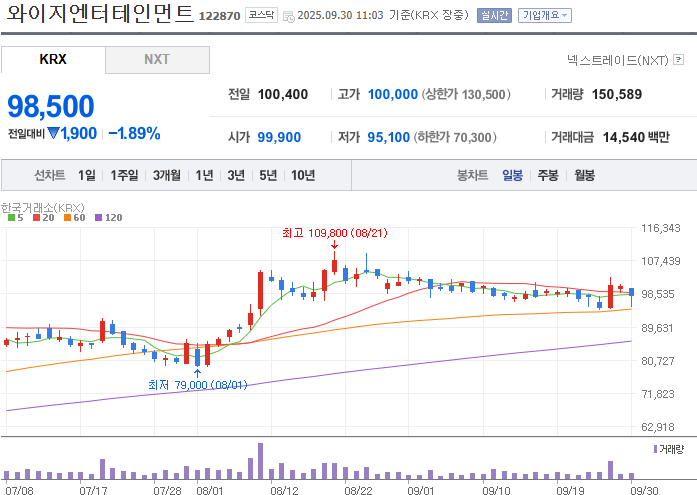
Task: Click the Nextrade help question icon
Action: [678, 60]
